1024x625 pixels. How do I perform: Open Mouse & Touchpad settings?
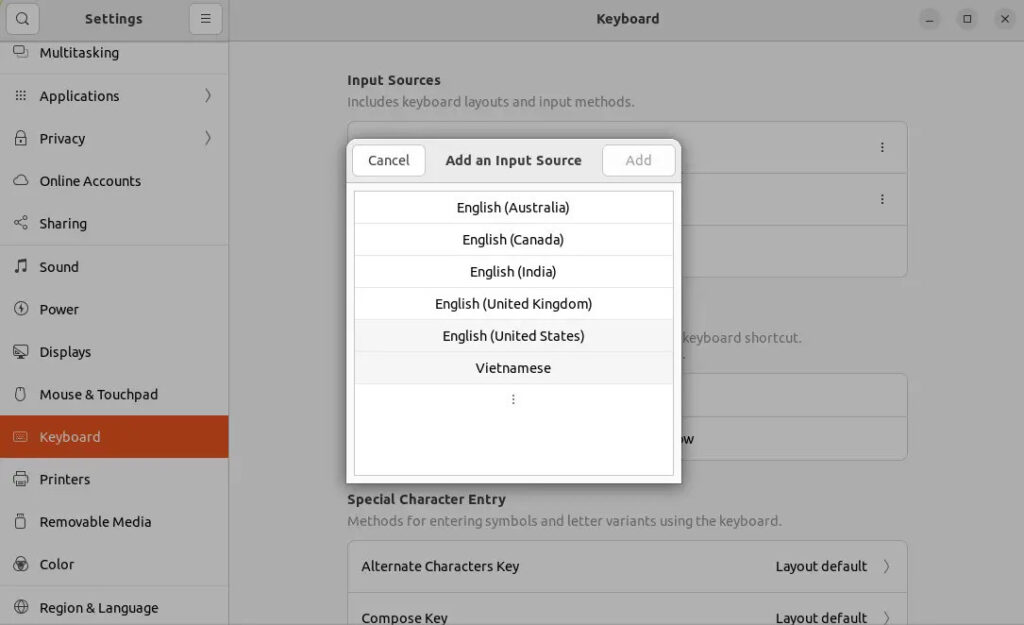99,394
